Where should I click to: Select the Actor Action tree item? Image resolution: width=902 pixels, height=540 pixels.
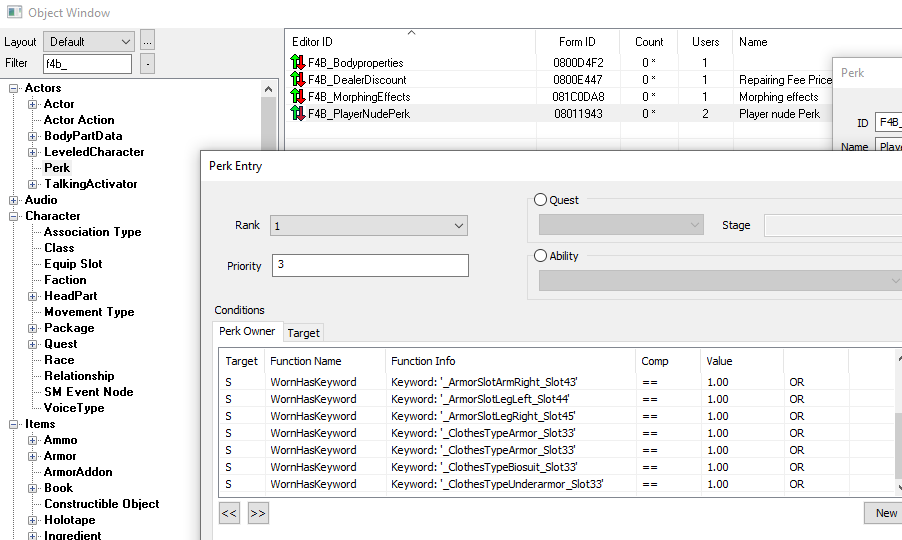(x=79, y=120)
